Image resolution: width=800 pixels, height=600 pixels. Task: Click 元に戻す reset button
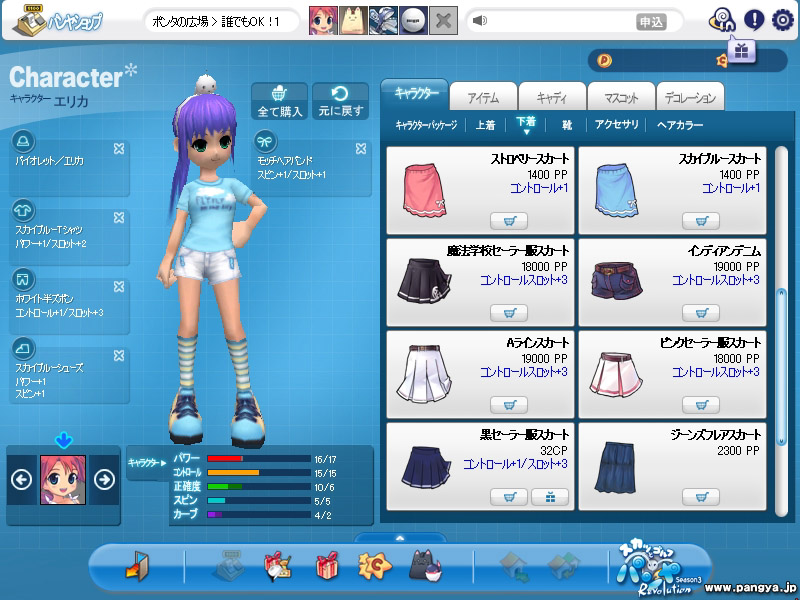340,102
